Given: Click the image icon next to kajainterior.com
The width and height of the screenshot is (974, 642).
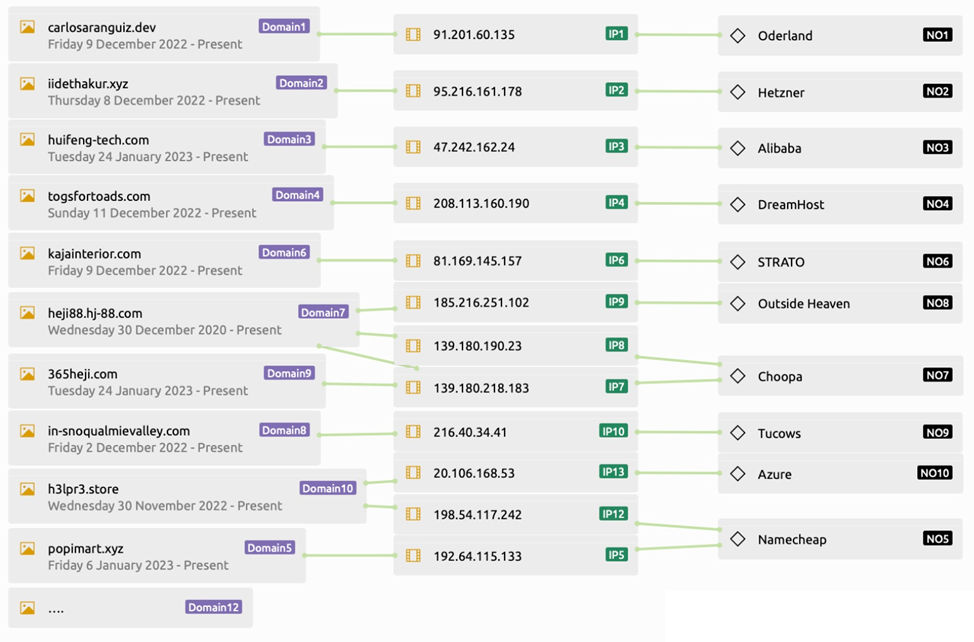Looking at the screenshot, I should pos(27,253).
